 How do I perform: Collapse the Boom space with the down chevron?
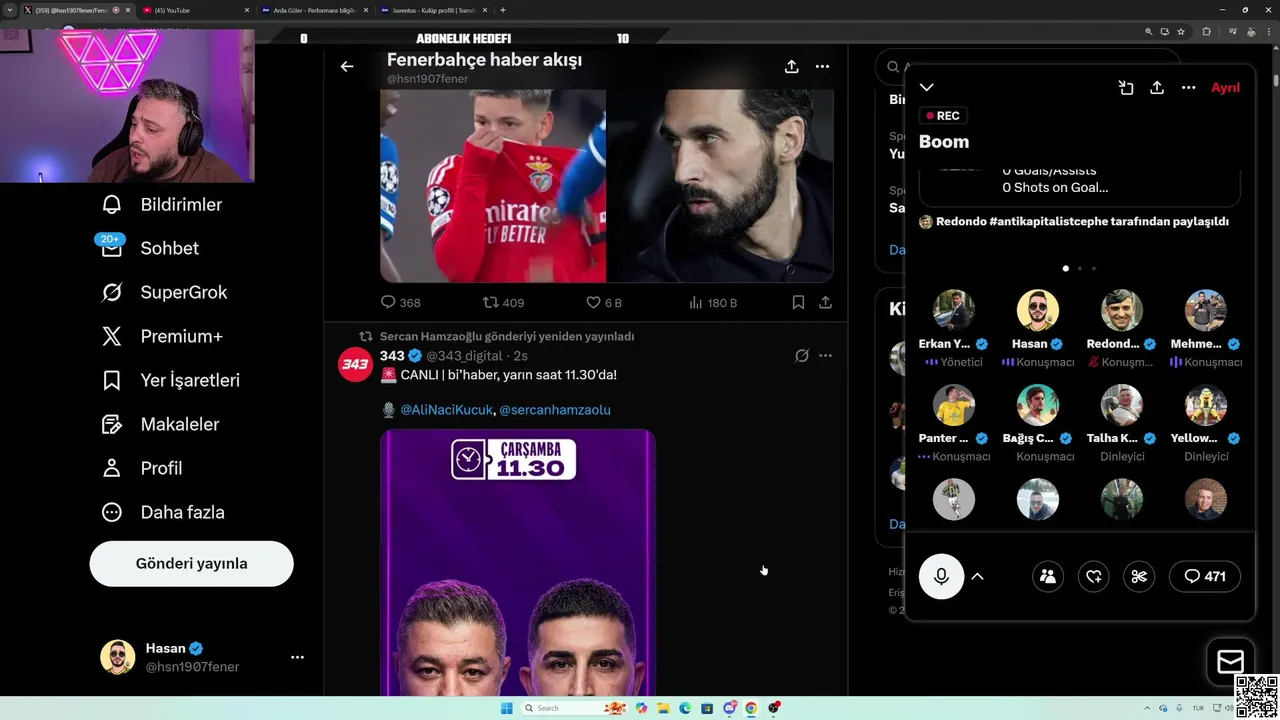coord(927,88)
